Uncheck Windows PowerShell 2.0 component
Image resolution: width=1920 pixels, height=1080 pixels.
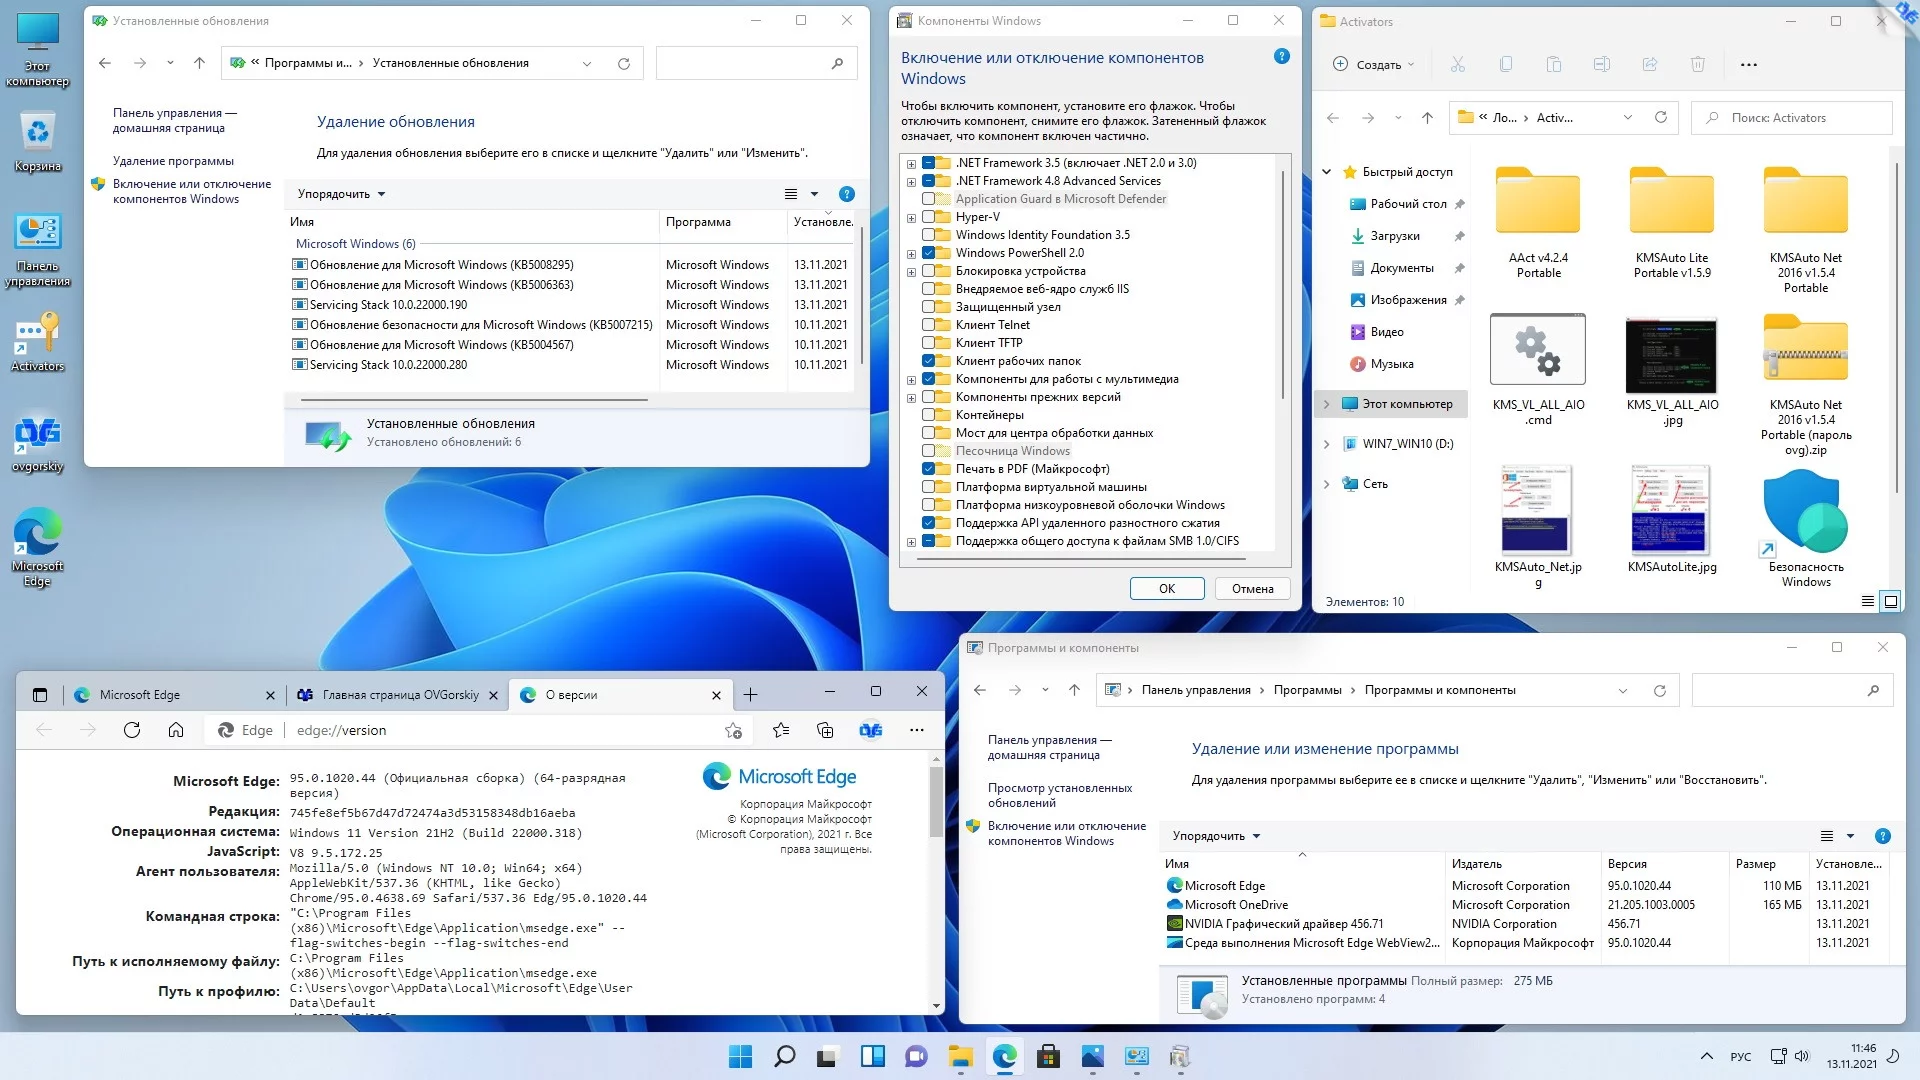[929, 253]
